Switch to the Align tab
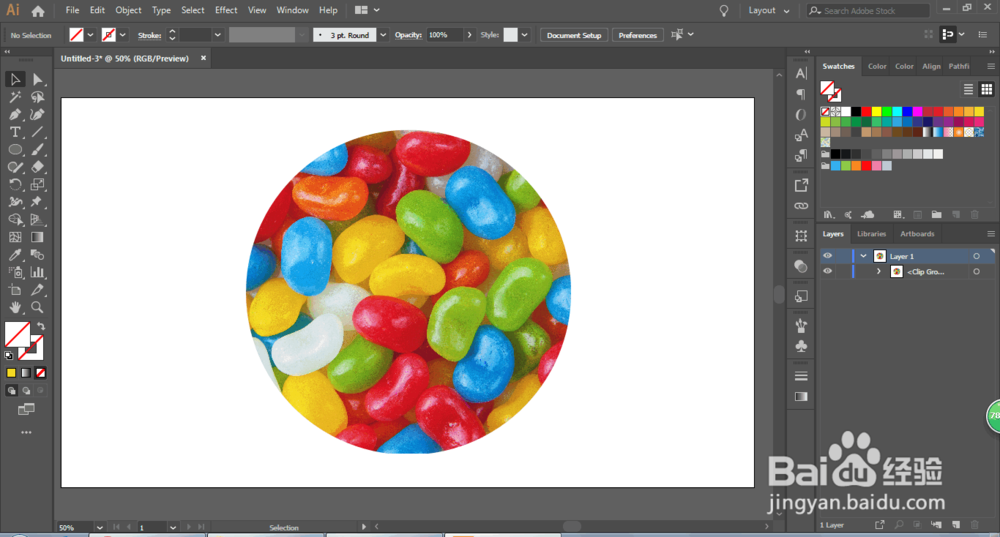The height and width of the screenshot is (537, 1000). [x=931, y=66]
